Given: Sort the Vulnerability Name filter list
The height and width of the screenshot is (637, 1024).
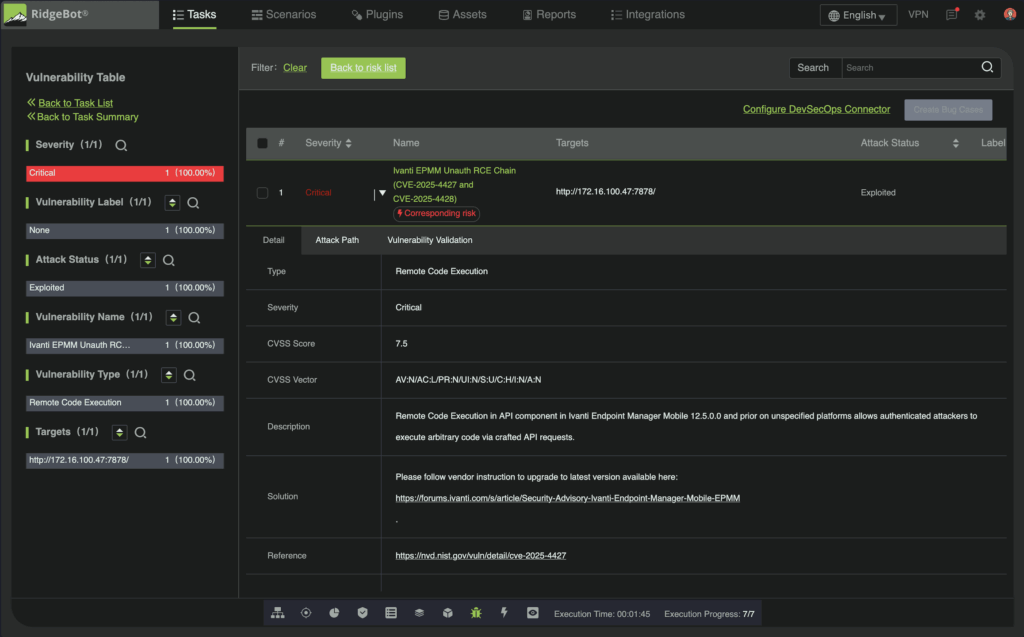Looking at the screenshot, I should [x=173, y=318].
